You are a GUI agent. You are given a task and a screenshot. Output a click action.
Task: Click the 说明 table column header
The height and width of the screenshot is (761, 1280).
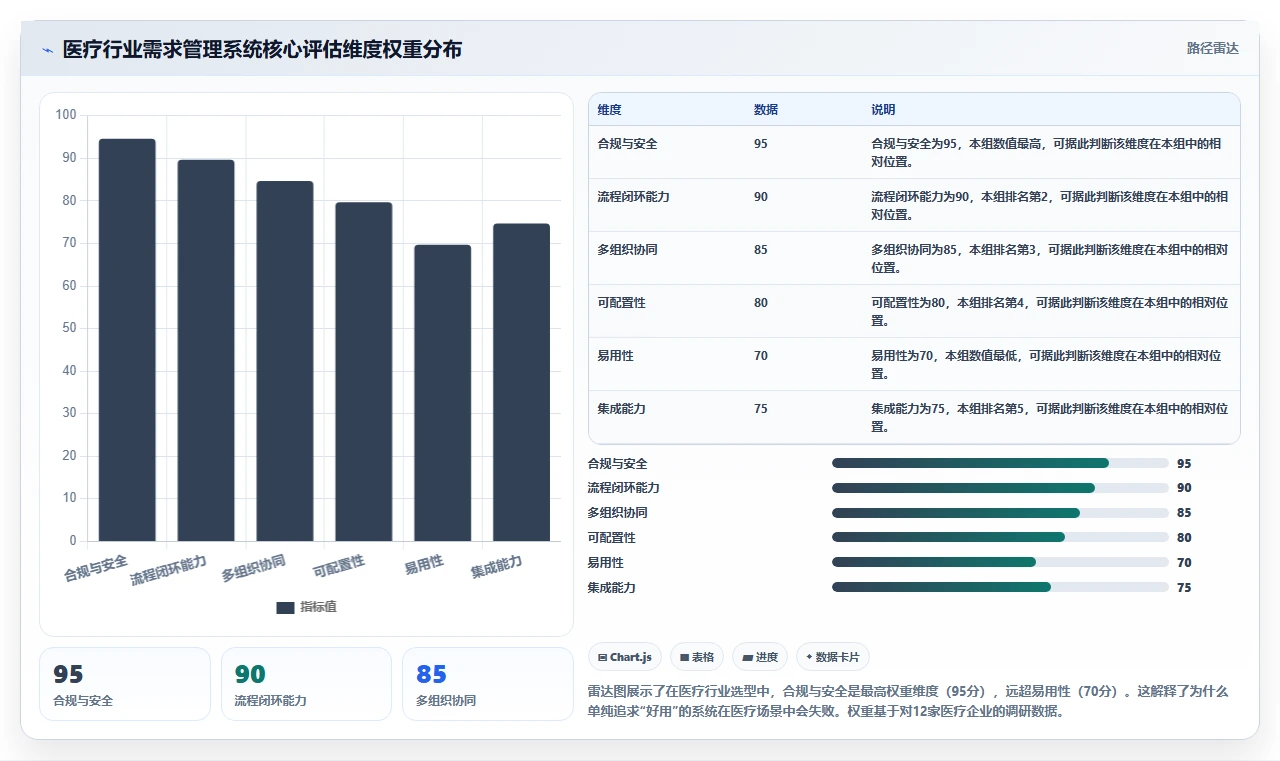point(883,109)
